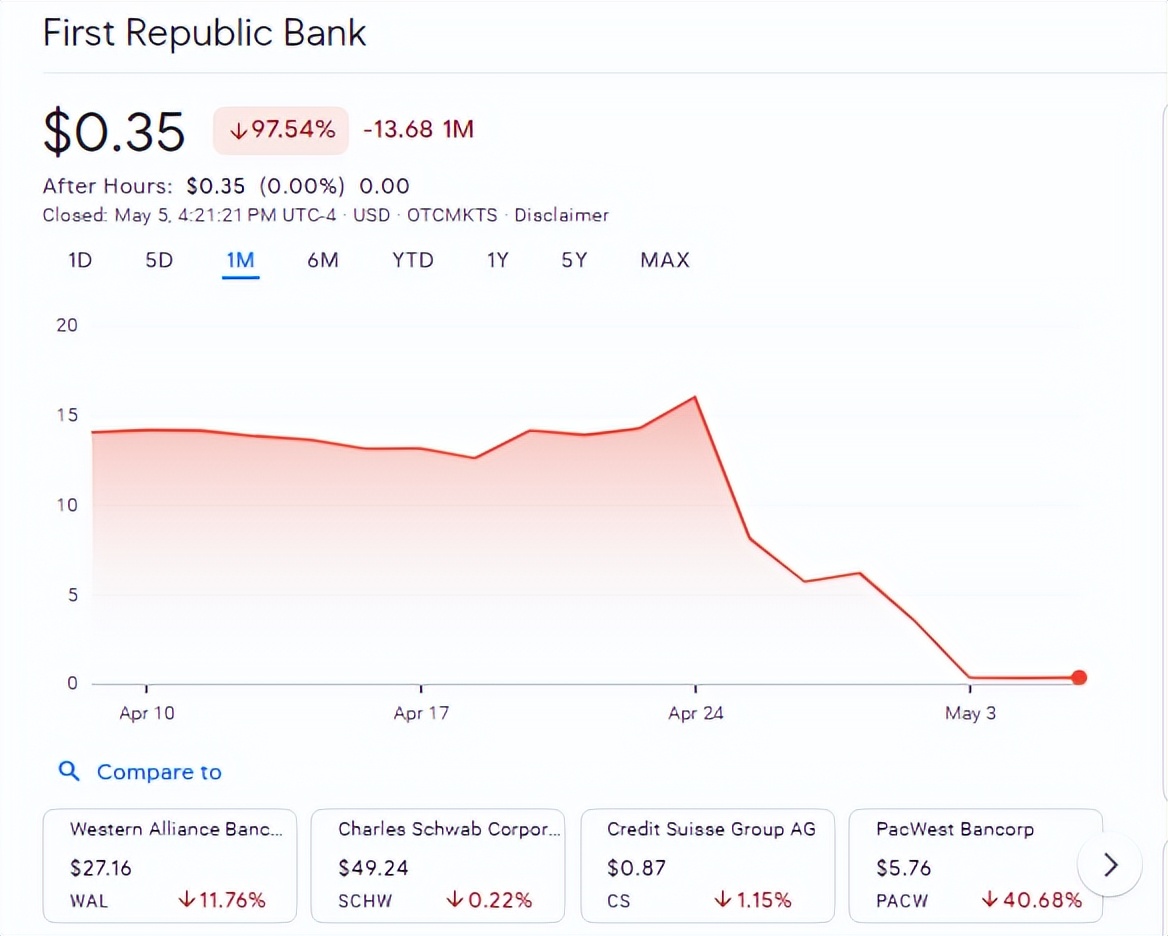Show the 6M price chart
Viewport: 1168px width, 936px height.
point(322,260)
